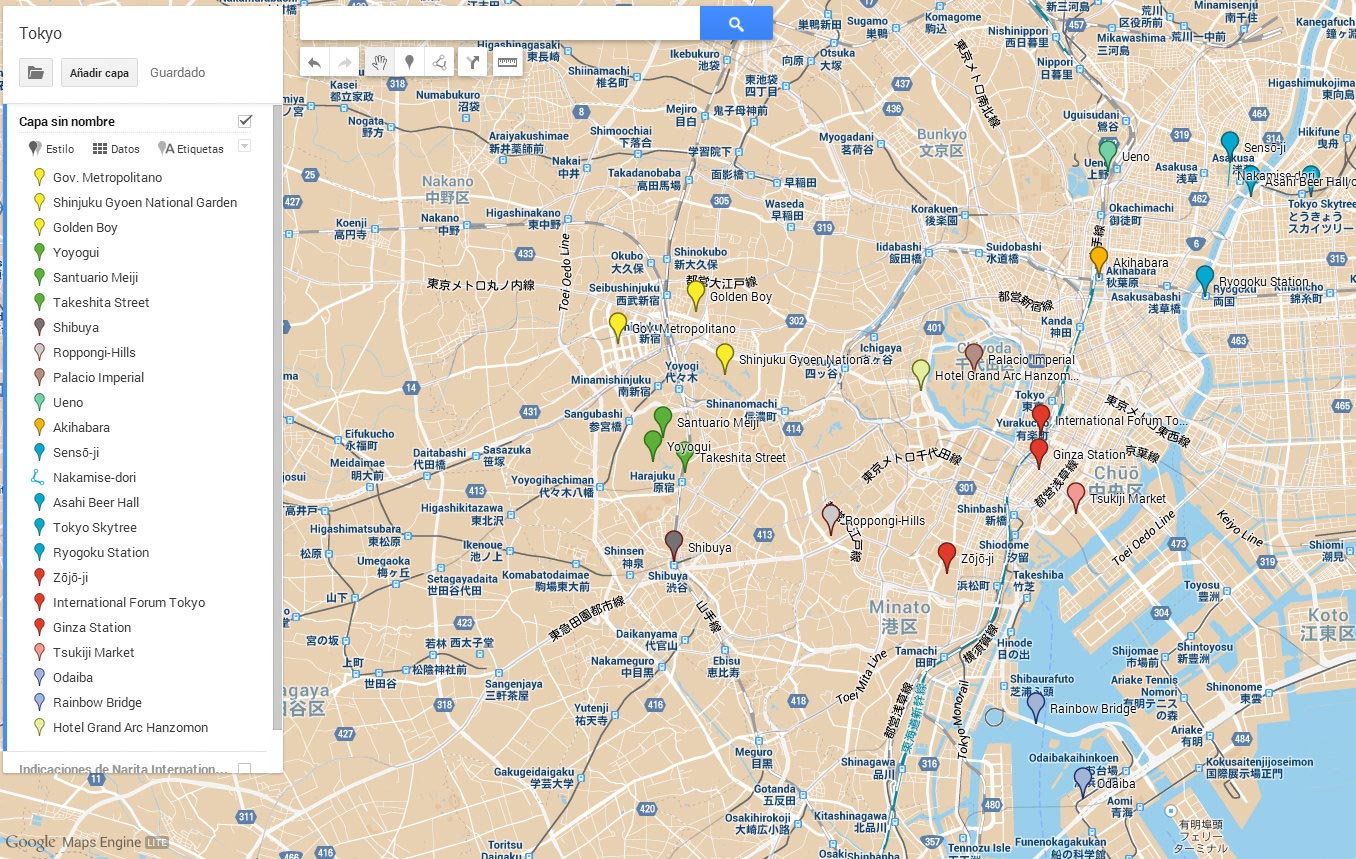Select the add directions tool
The width and height of the screenshot is (1356, 859).
(471, 61)
